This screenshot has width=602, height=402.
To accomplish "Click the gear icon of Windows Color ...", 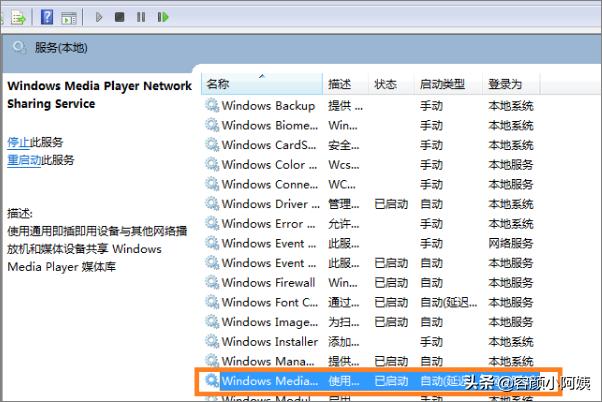I will (x=212, y=164).
